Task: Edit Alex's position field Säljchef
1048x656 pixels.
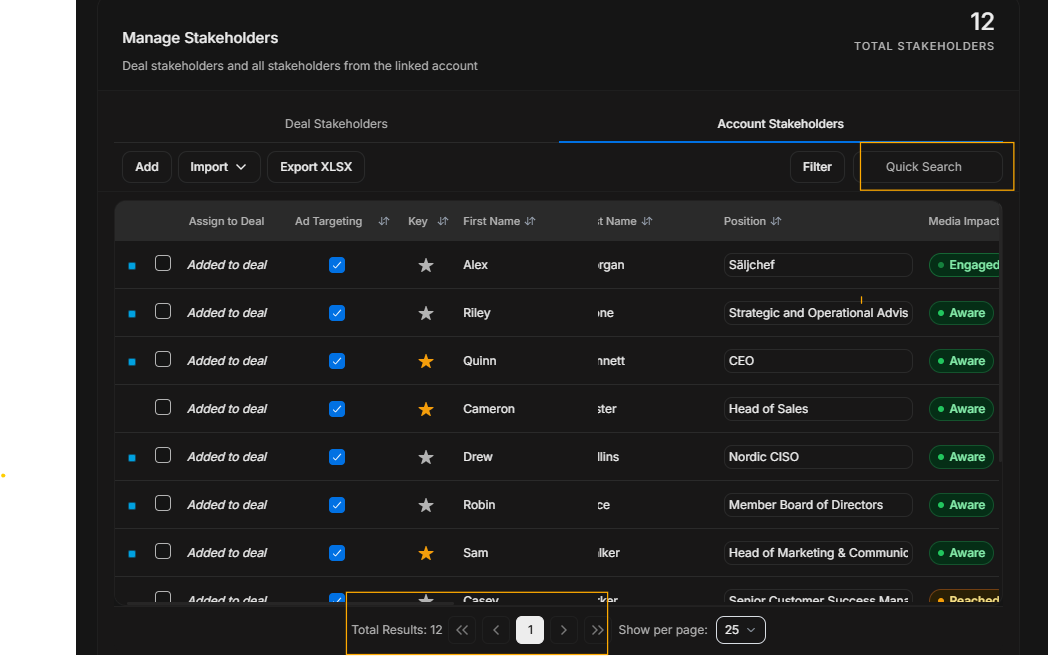Action: pos(818,265)
